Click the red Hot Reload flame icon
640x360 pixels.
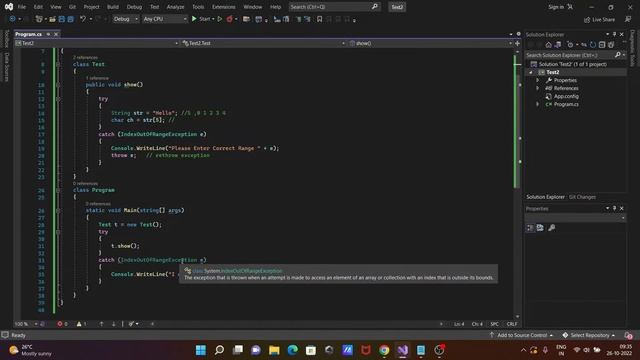pos(229,19)
